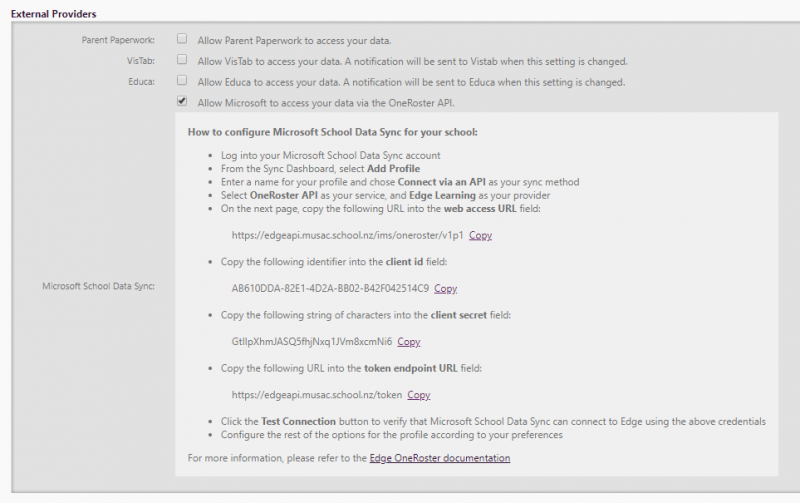
Task: Copy the token endpoint URL
Action: pos(419,394)
